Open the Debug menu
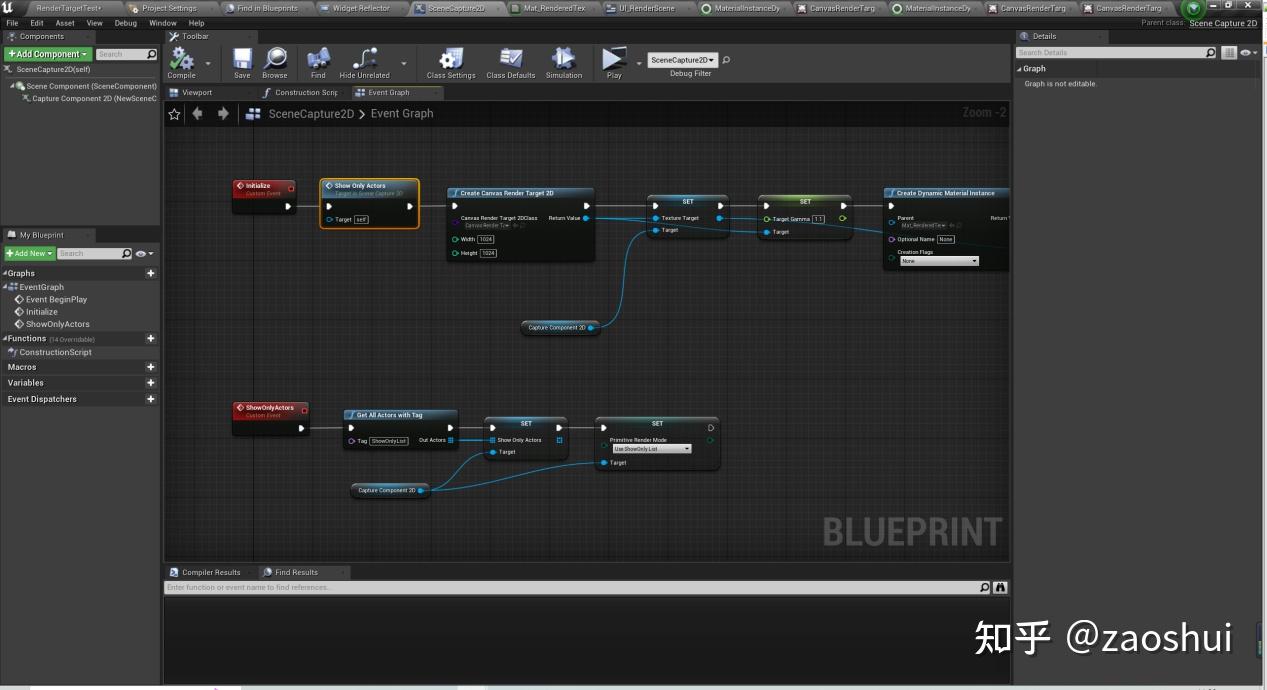This screenshot has width=1267, height=690. pyautogui.click(x=126, y=23)
